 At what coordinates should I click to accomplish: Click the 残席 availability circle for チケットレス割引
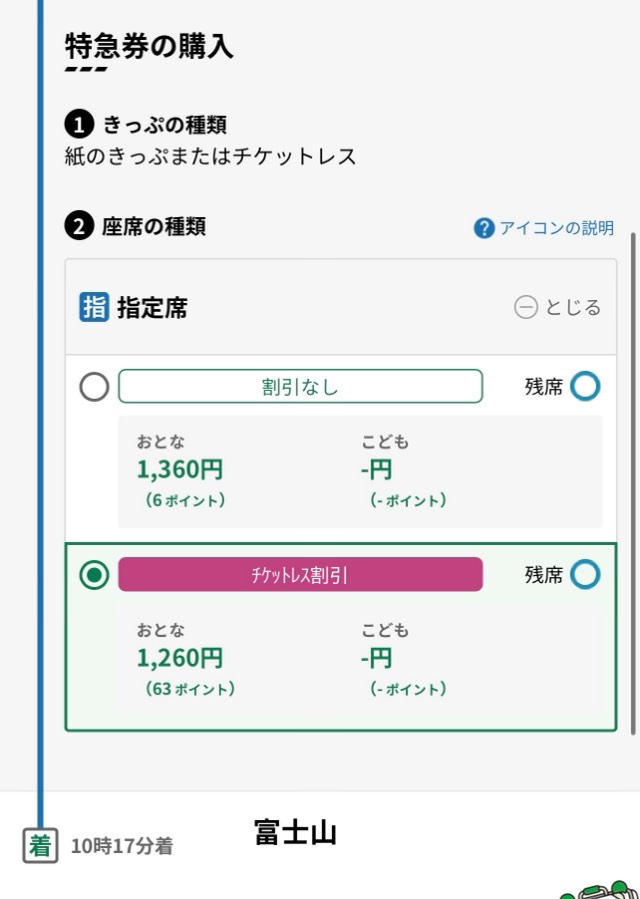pos(585,574)
